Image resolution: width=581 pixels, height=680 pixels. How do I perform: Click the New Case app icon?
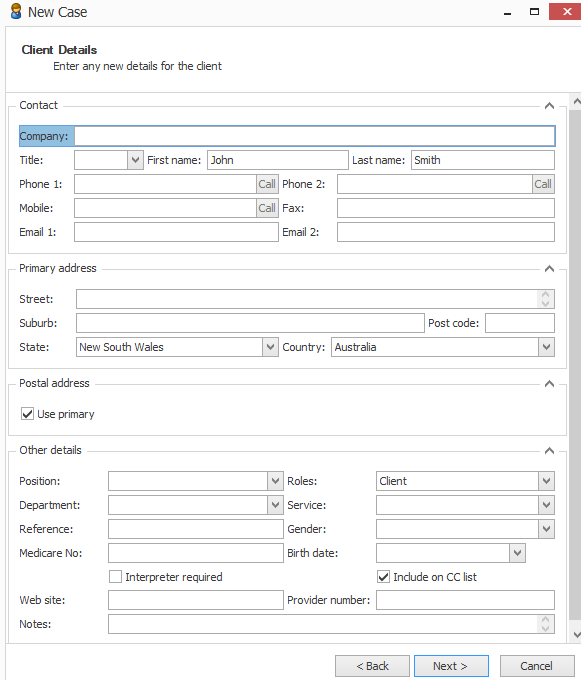tap(16, 12)
